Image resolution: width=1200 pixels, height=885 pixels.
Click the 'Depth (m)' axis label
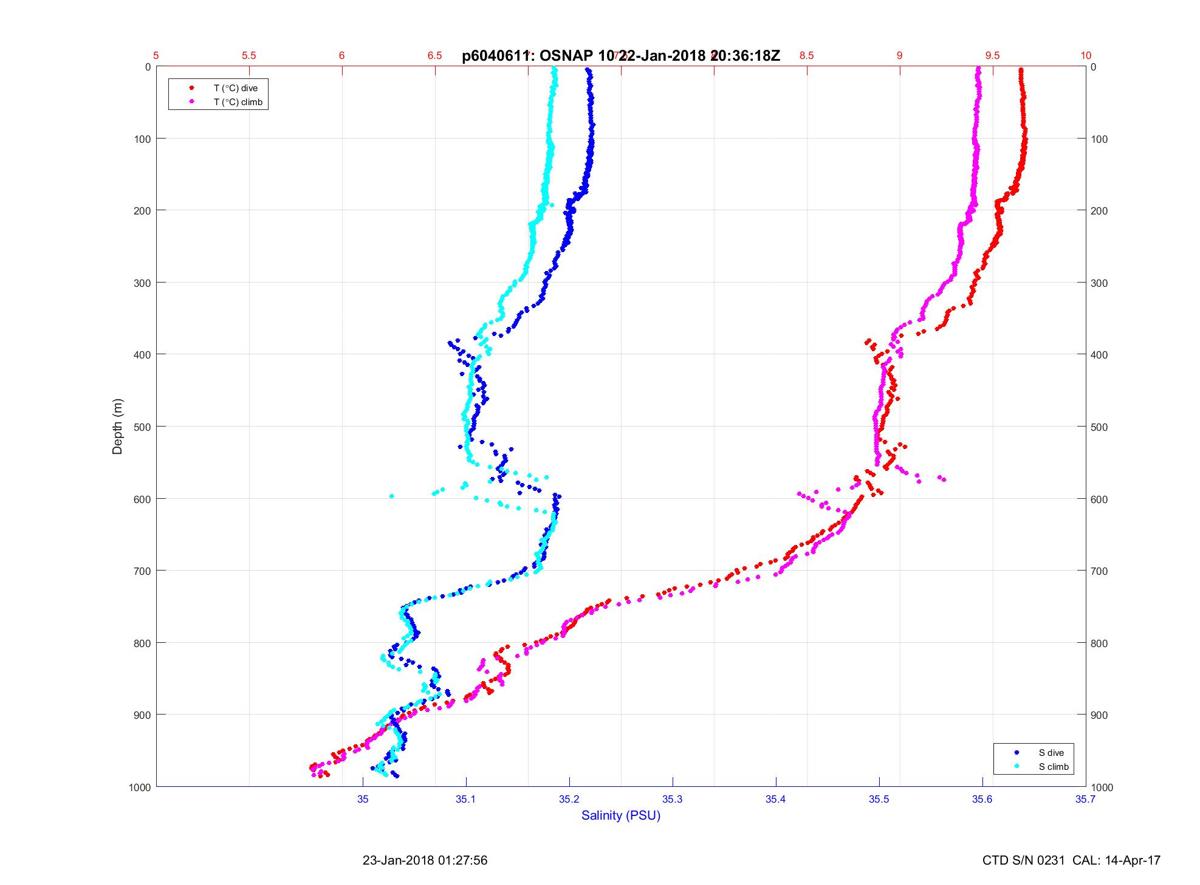(x=118, y=427)
